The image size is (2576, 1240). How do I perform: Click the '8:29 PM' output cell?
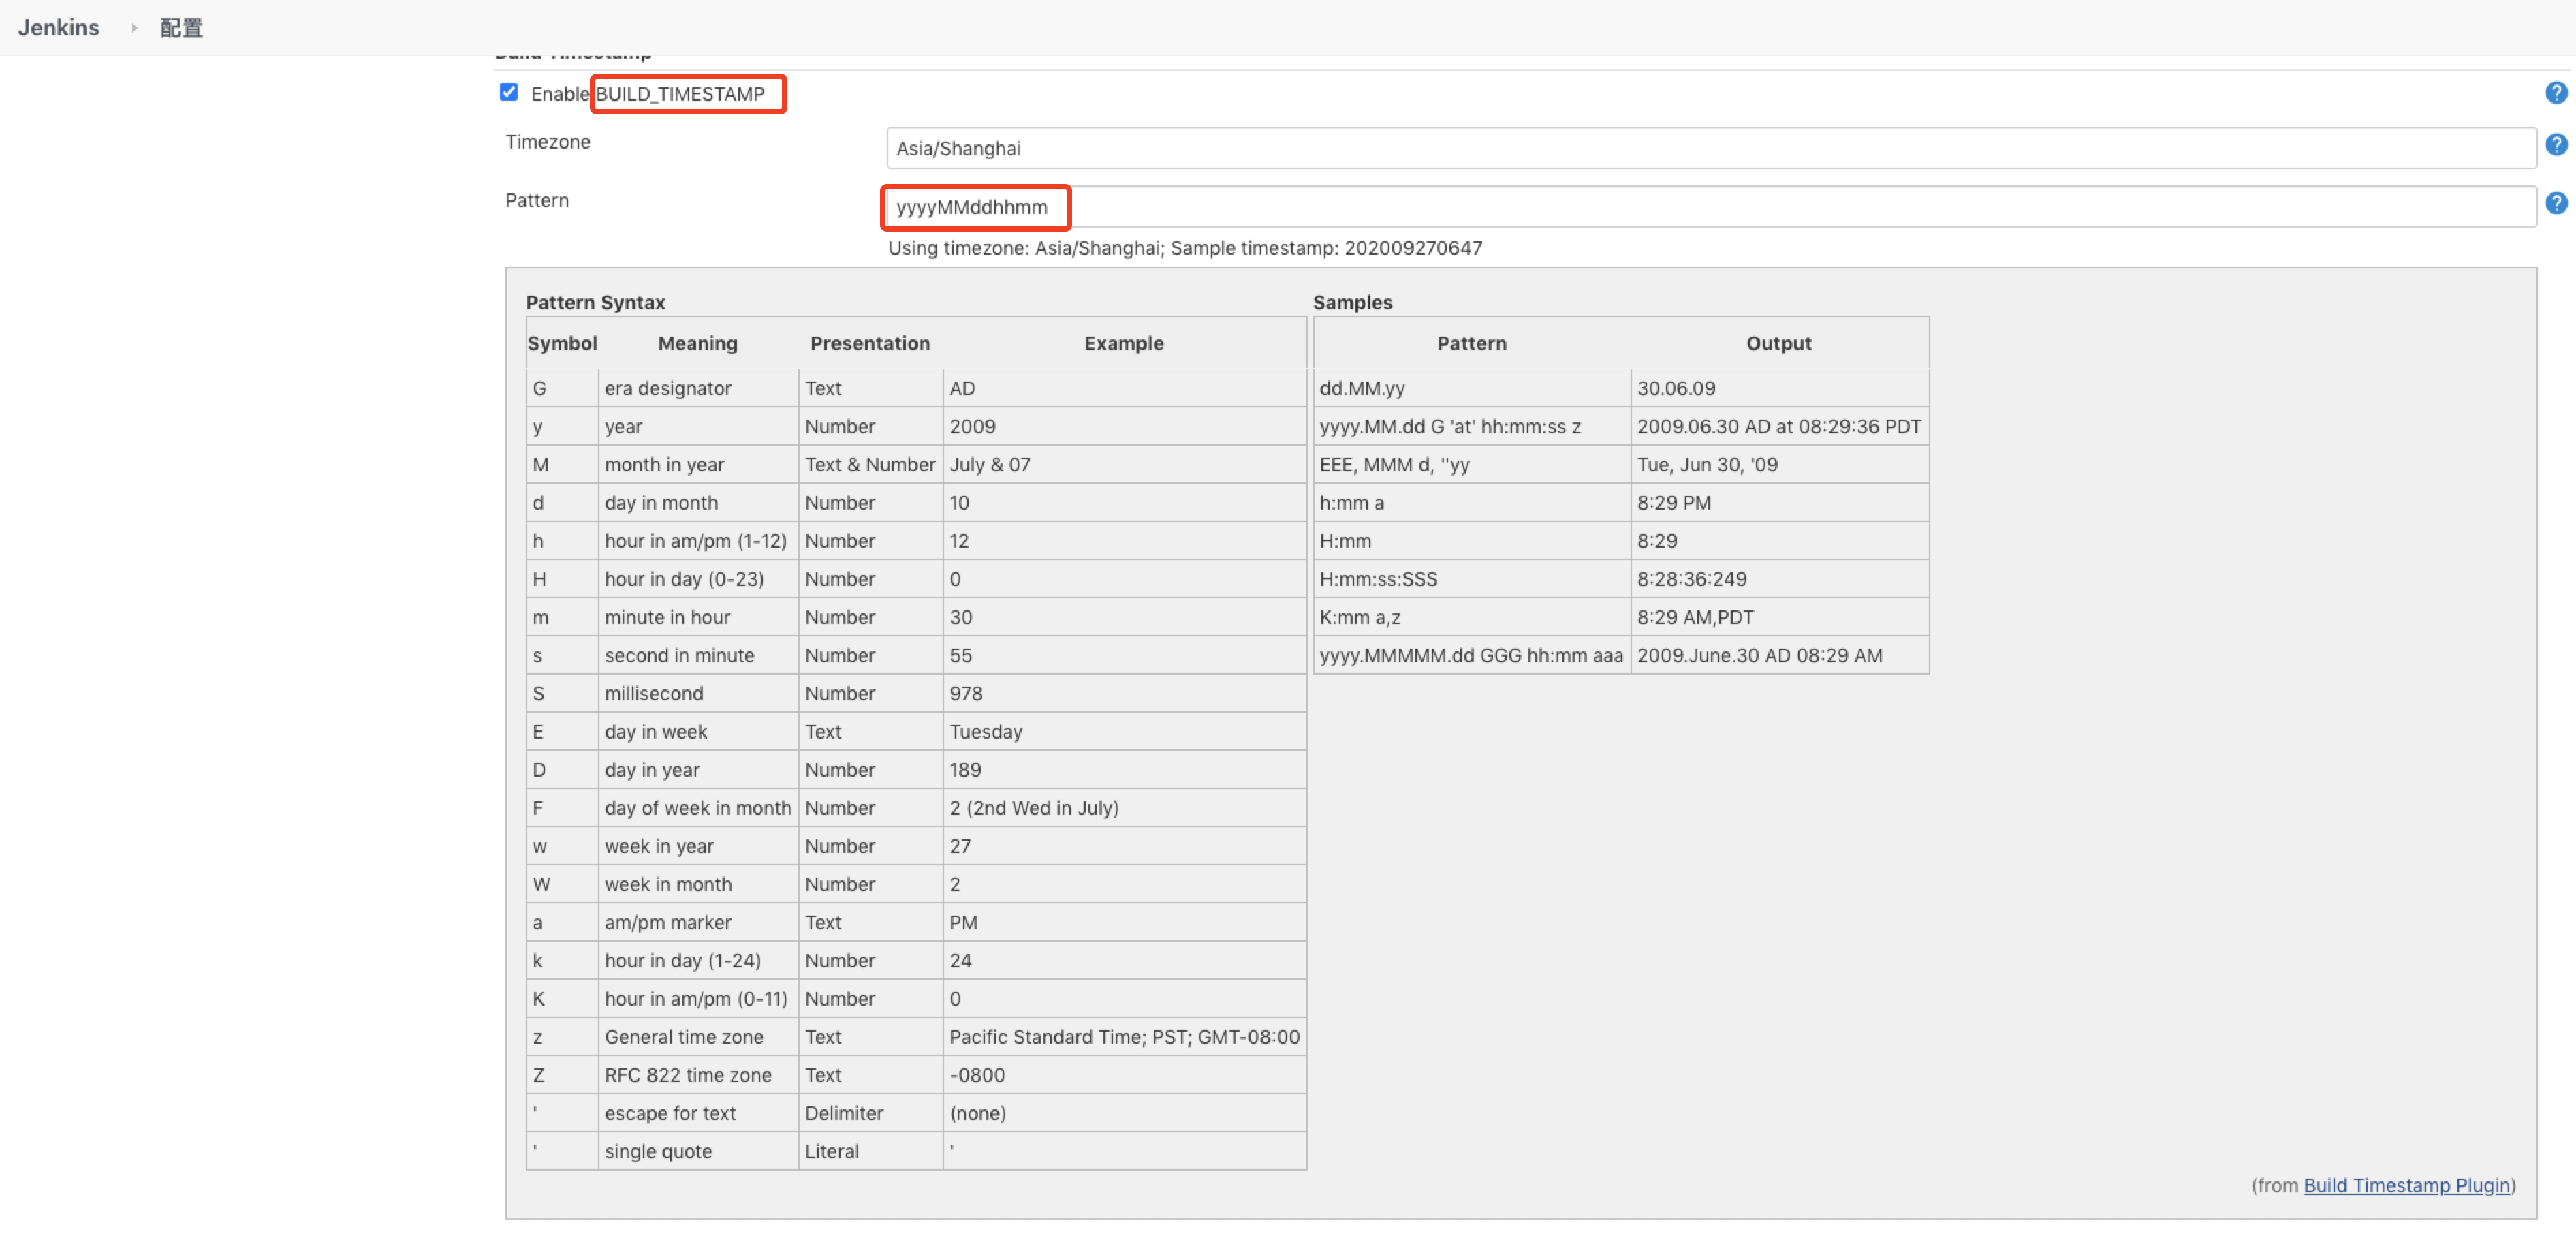[x=1780, y=503]
